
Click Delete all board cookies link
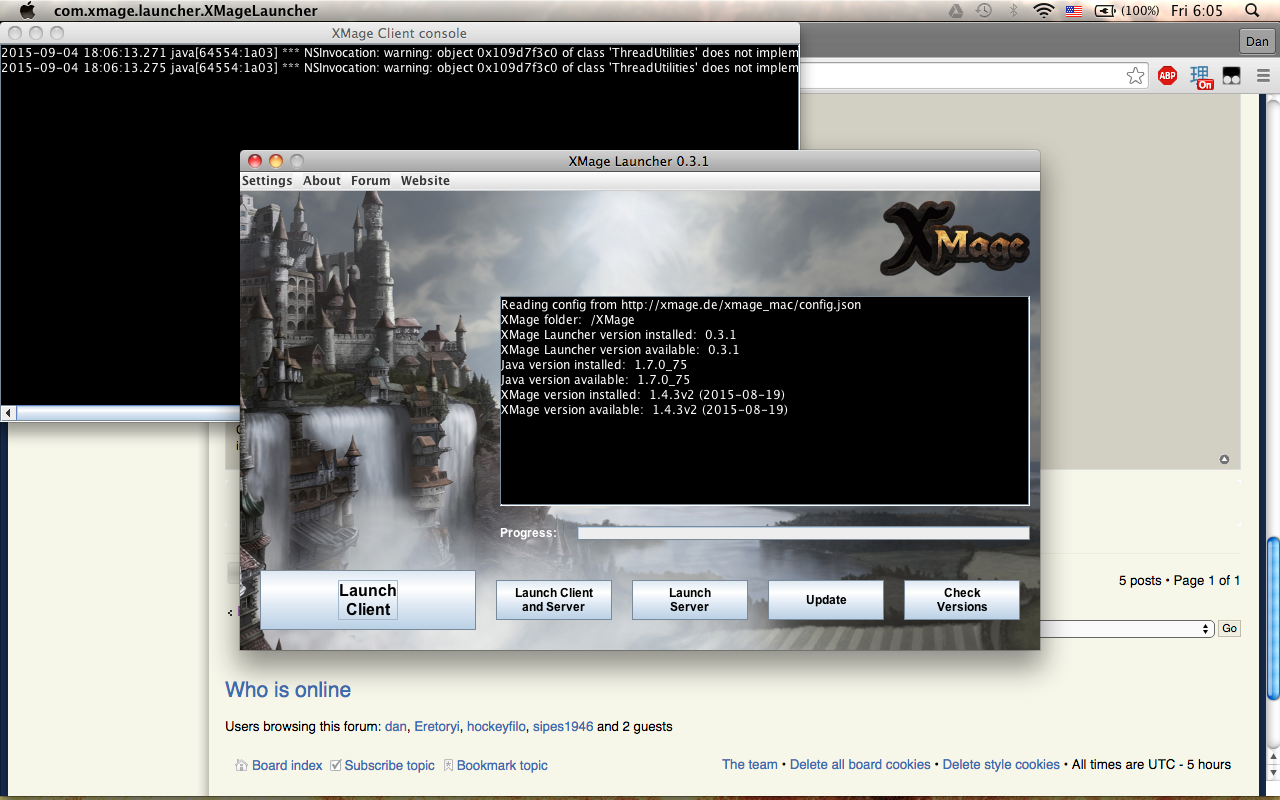[x=860, y=764]
